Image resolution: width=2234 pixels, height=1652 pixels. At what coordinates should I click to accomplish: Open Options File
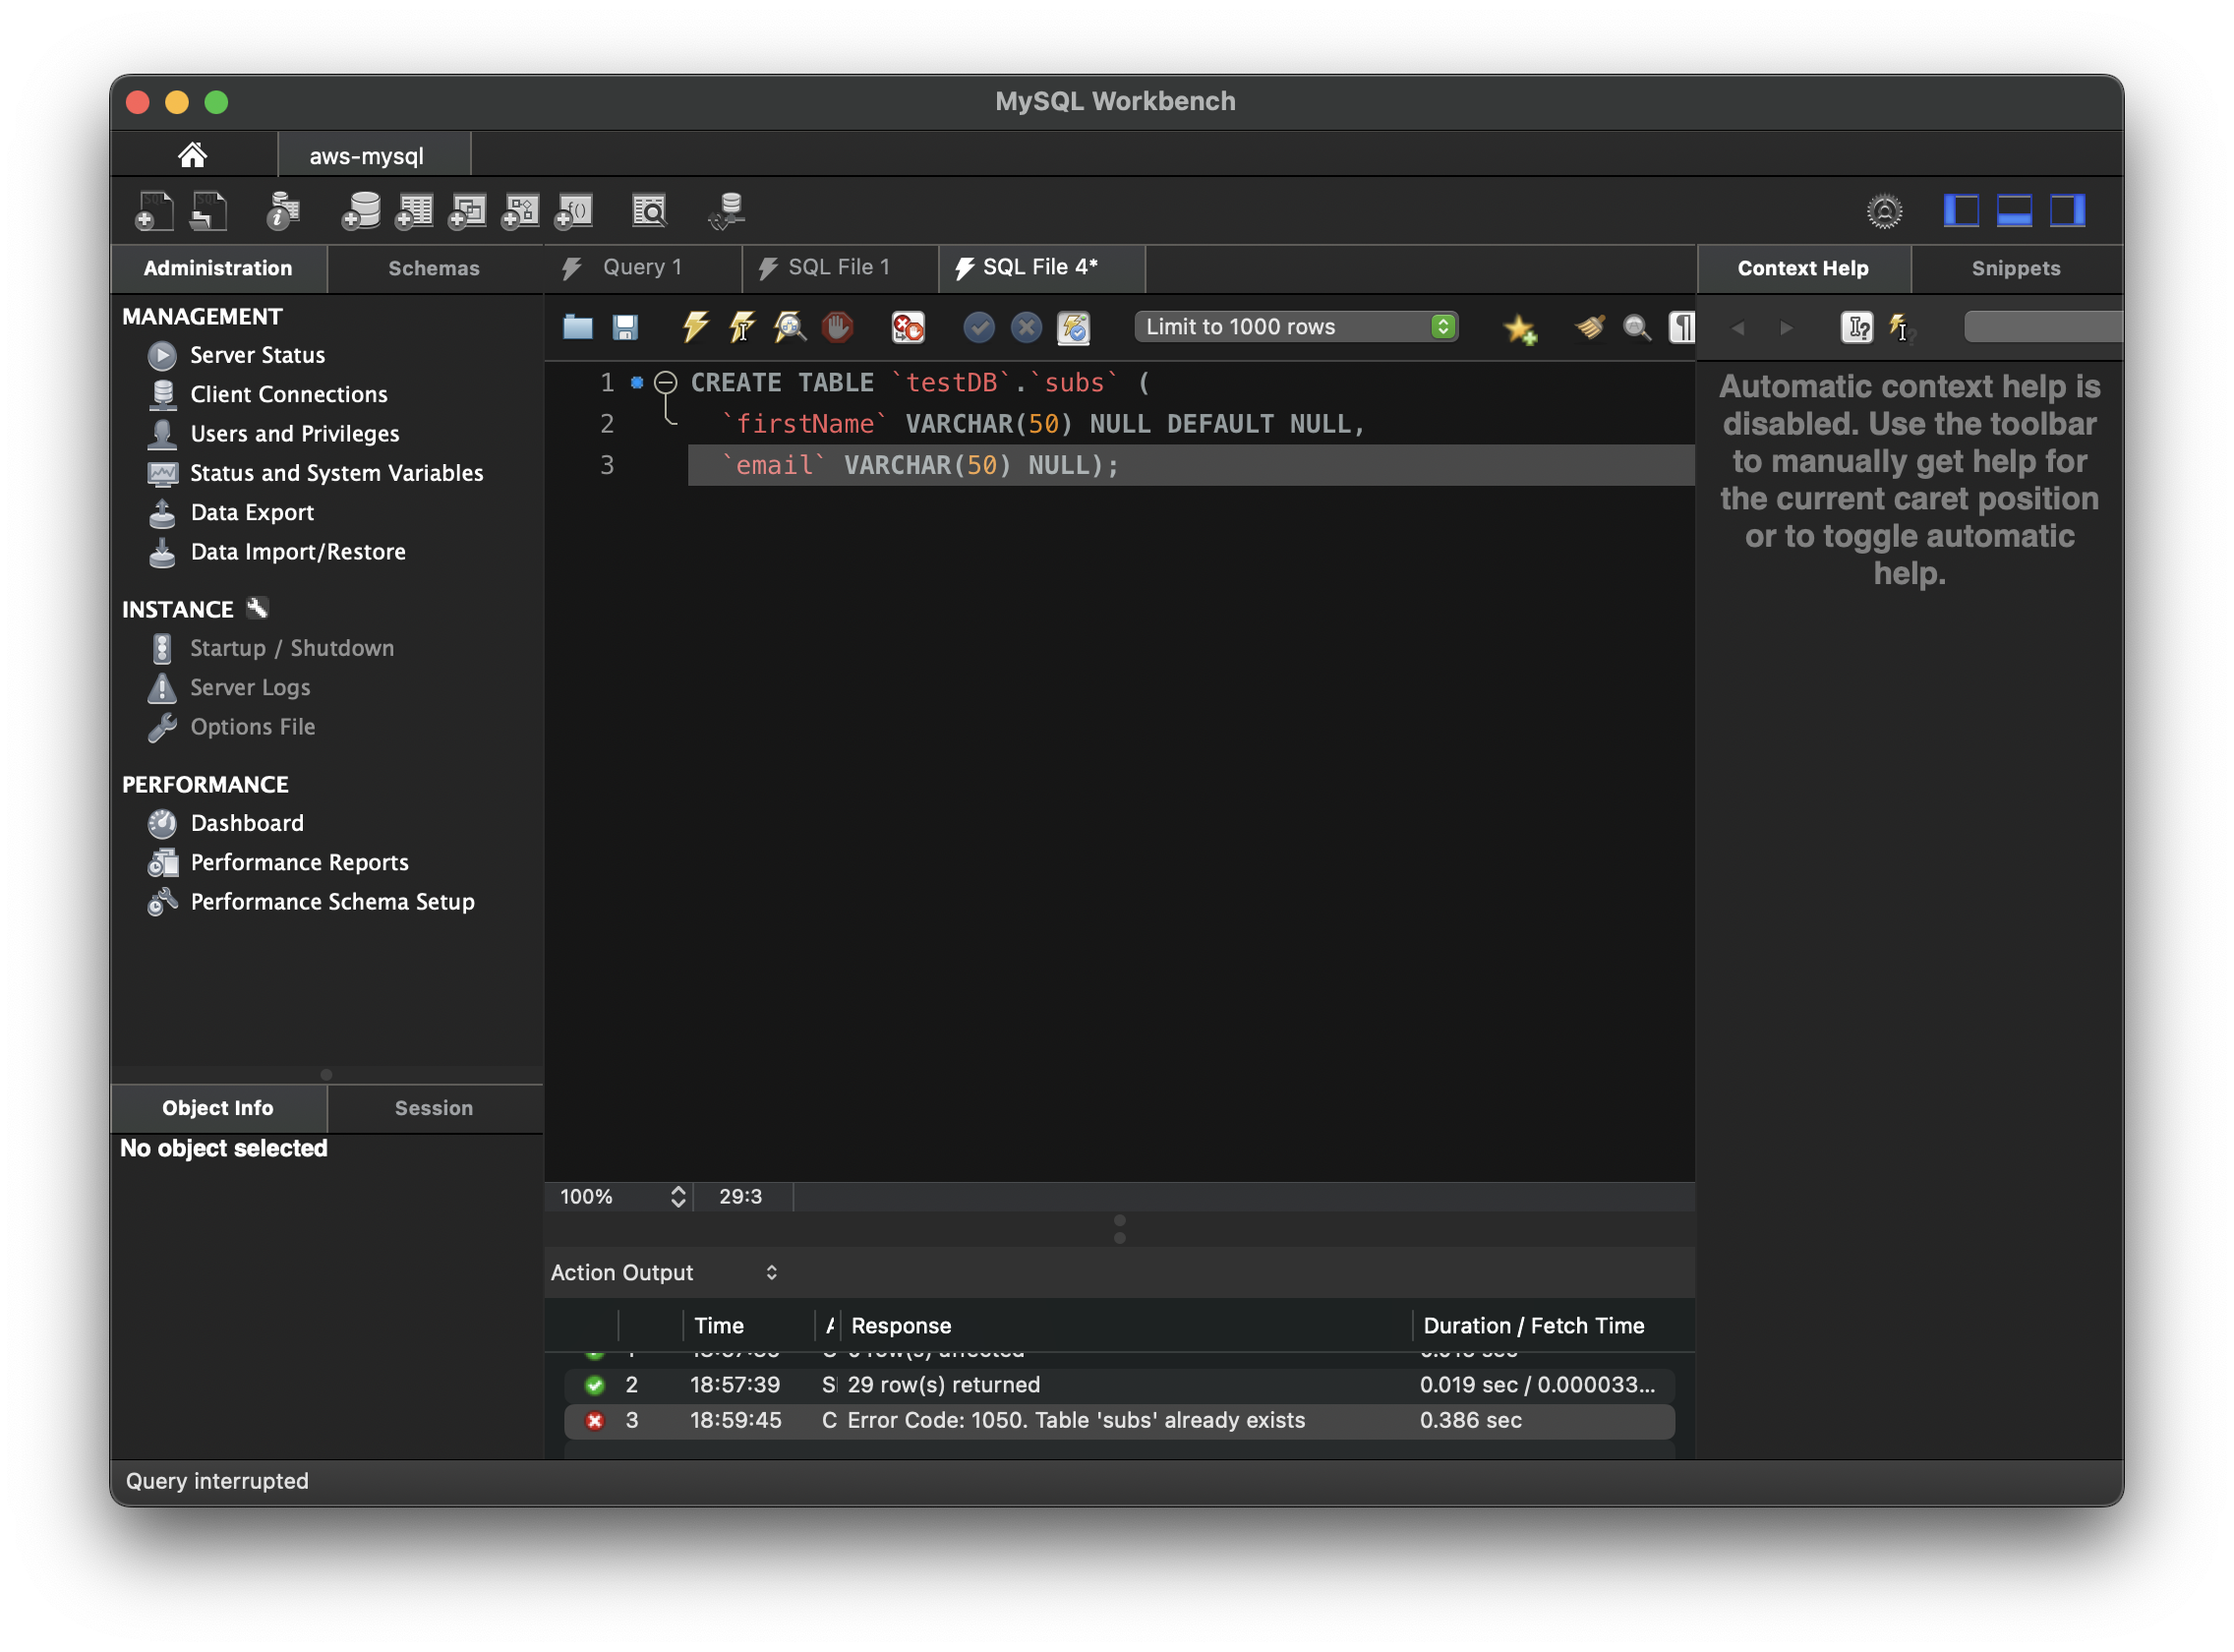point(252,727)
